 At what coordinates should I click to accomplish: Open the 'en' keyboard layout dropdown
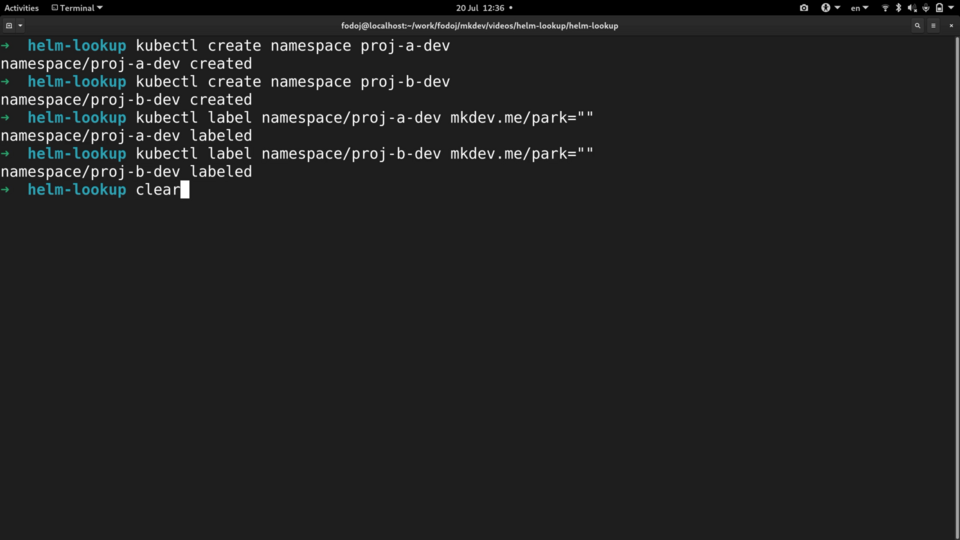tap(859, 8)
